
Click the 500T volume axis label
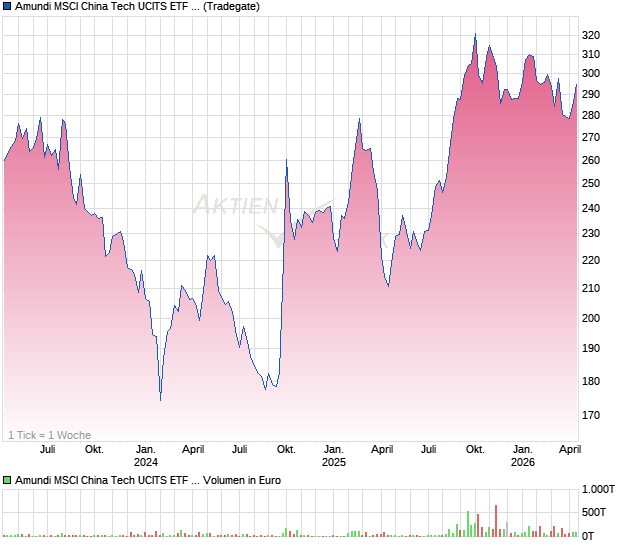[x=595, y=513]
